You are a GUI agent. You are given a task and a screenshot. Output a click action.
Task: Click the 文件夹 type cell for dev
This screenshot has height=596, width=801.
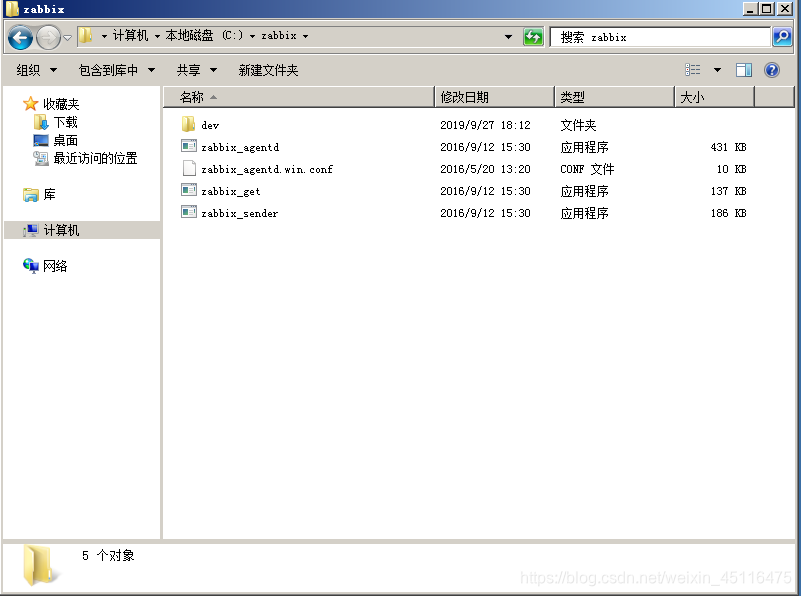coord(578,125)
